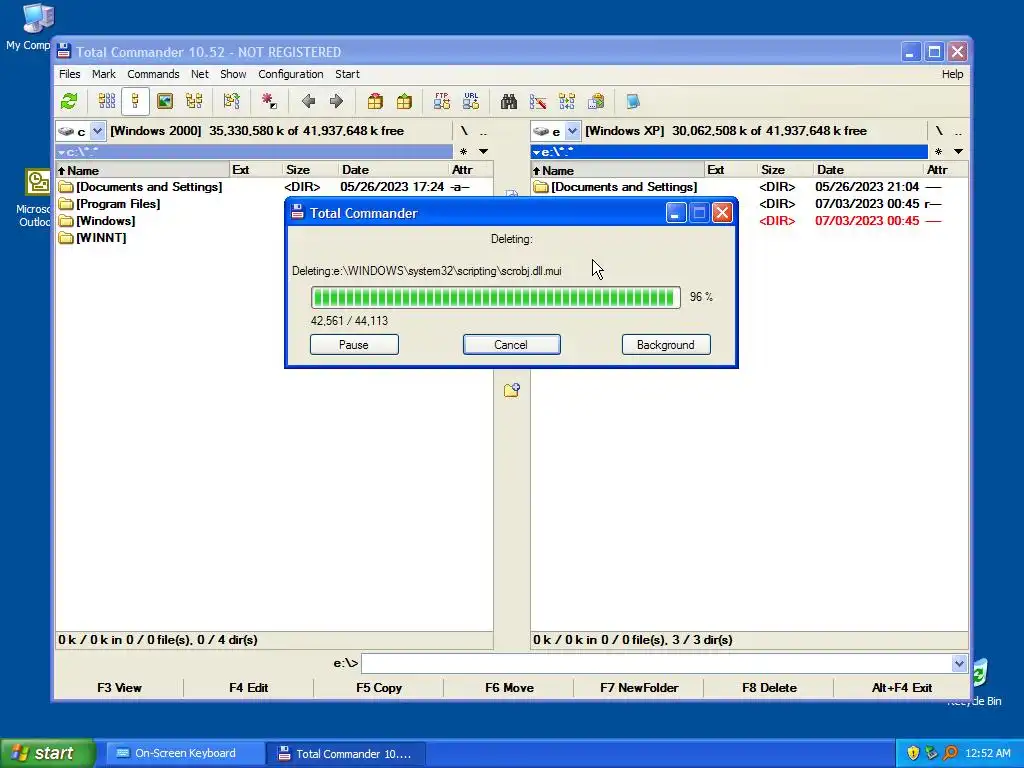Viewport: 1024px width, 768px height.
Task: Open left panel directory history arrow
Action: pos(483,152)
